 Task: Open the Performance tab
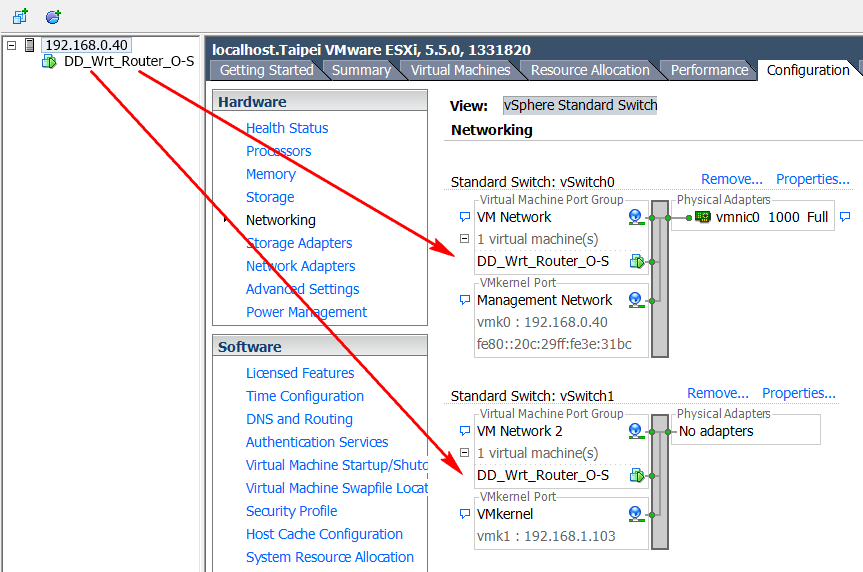pyautogui.click(x=709, y=70)
